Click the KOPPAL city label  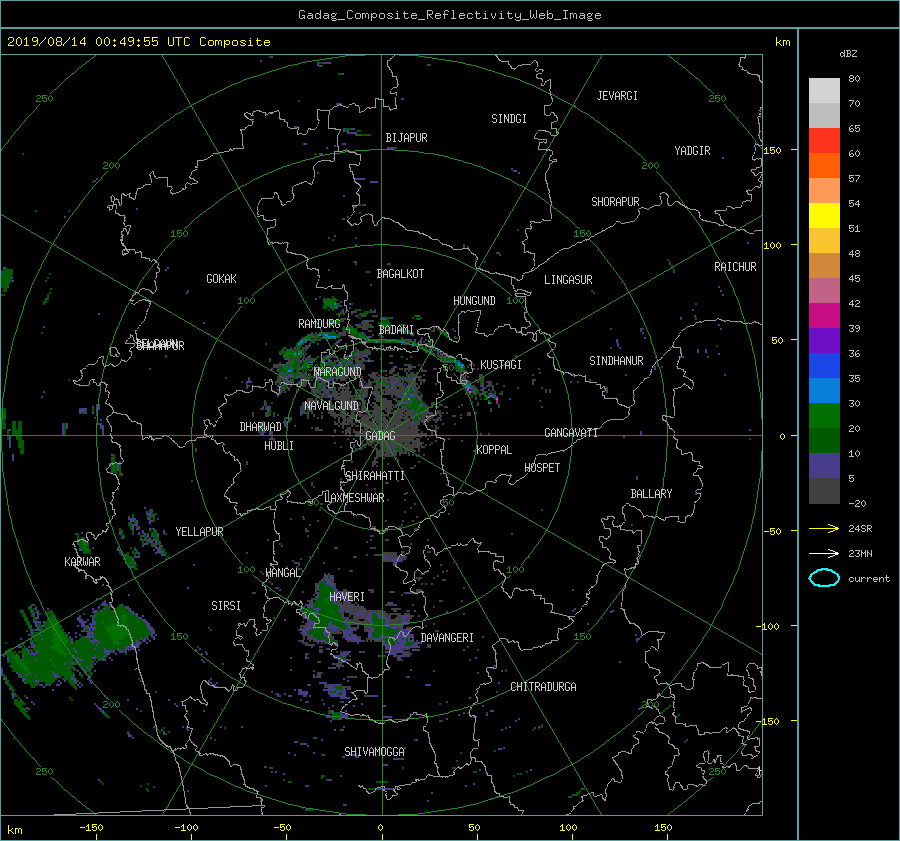coord(494,450)
